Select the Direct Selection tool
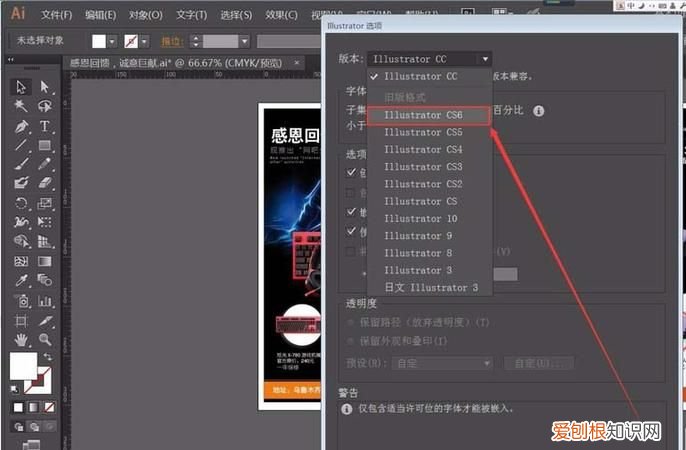The width and height of the screenshot is (686, 450). click(x=45, y=87)
